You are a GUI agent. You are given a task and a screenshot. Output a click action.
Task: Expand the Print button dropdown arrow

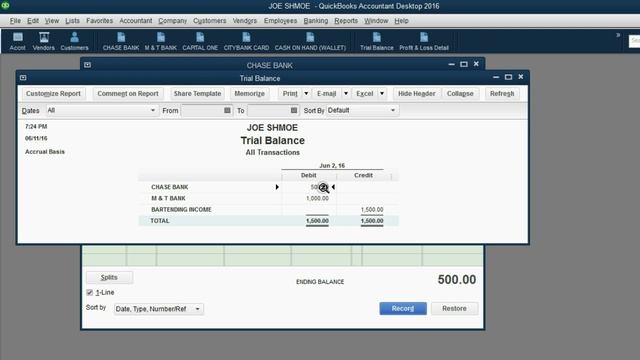click(x=306, y=93)
